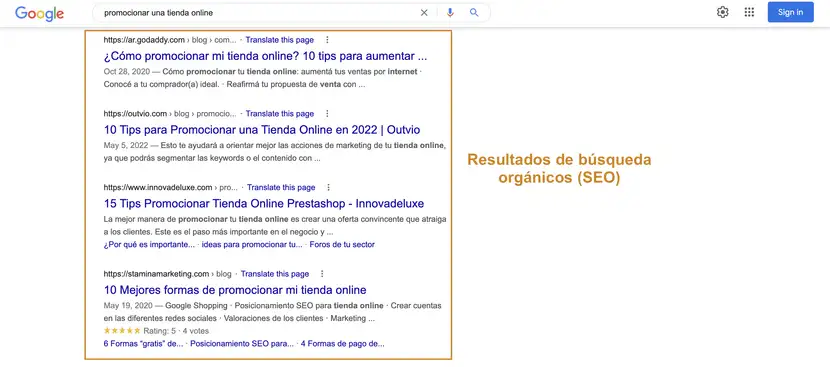830x367 pixels.
Task: Click the magnifying glass search icon
Action: 474,13
